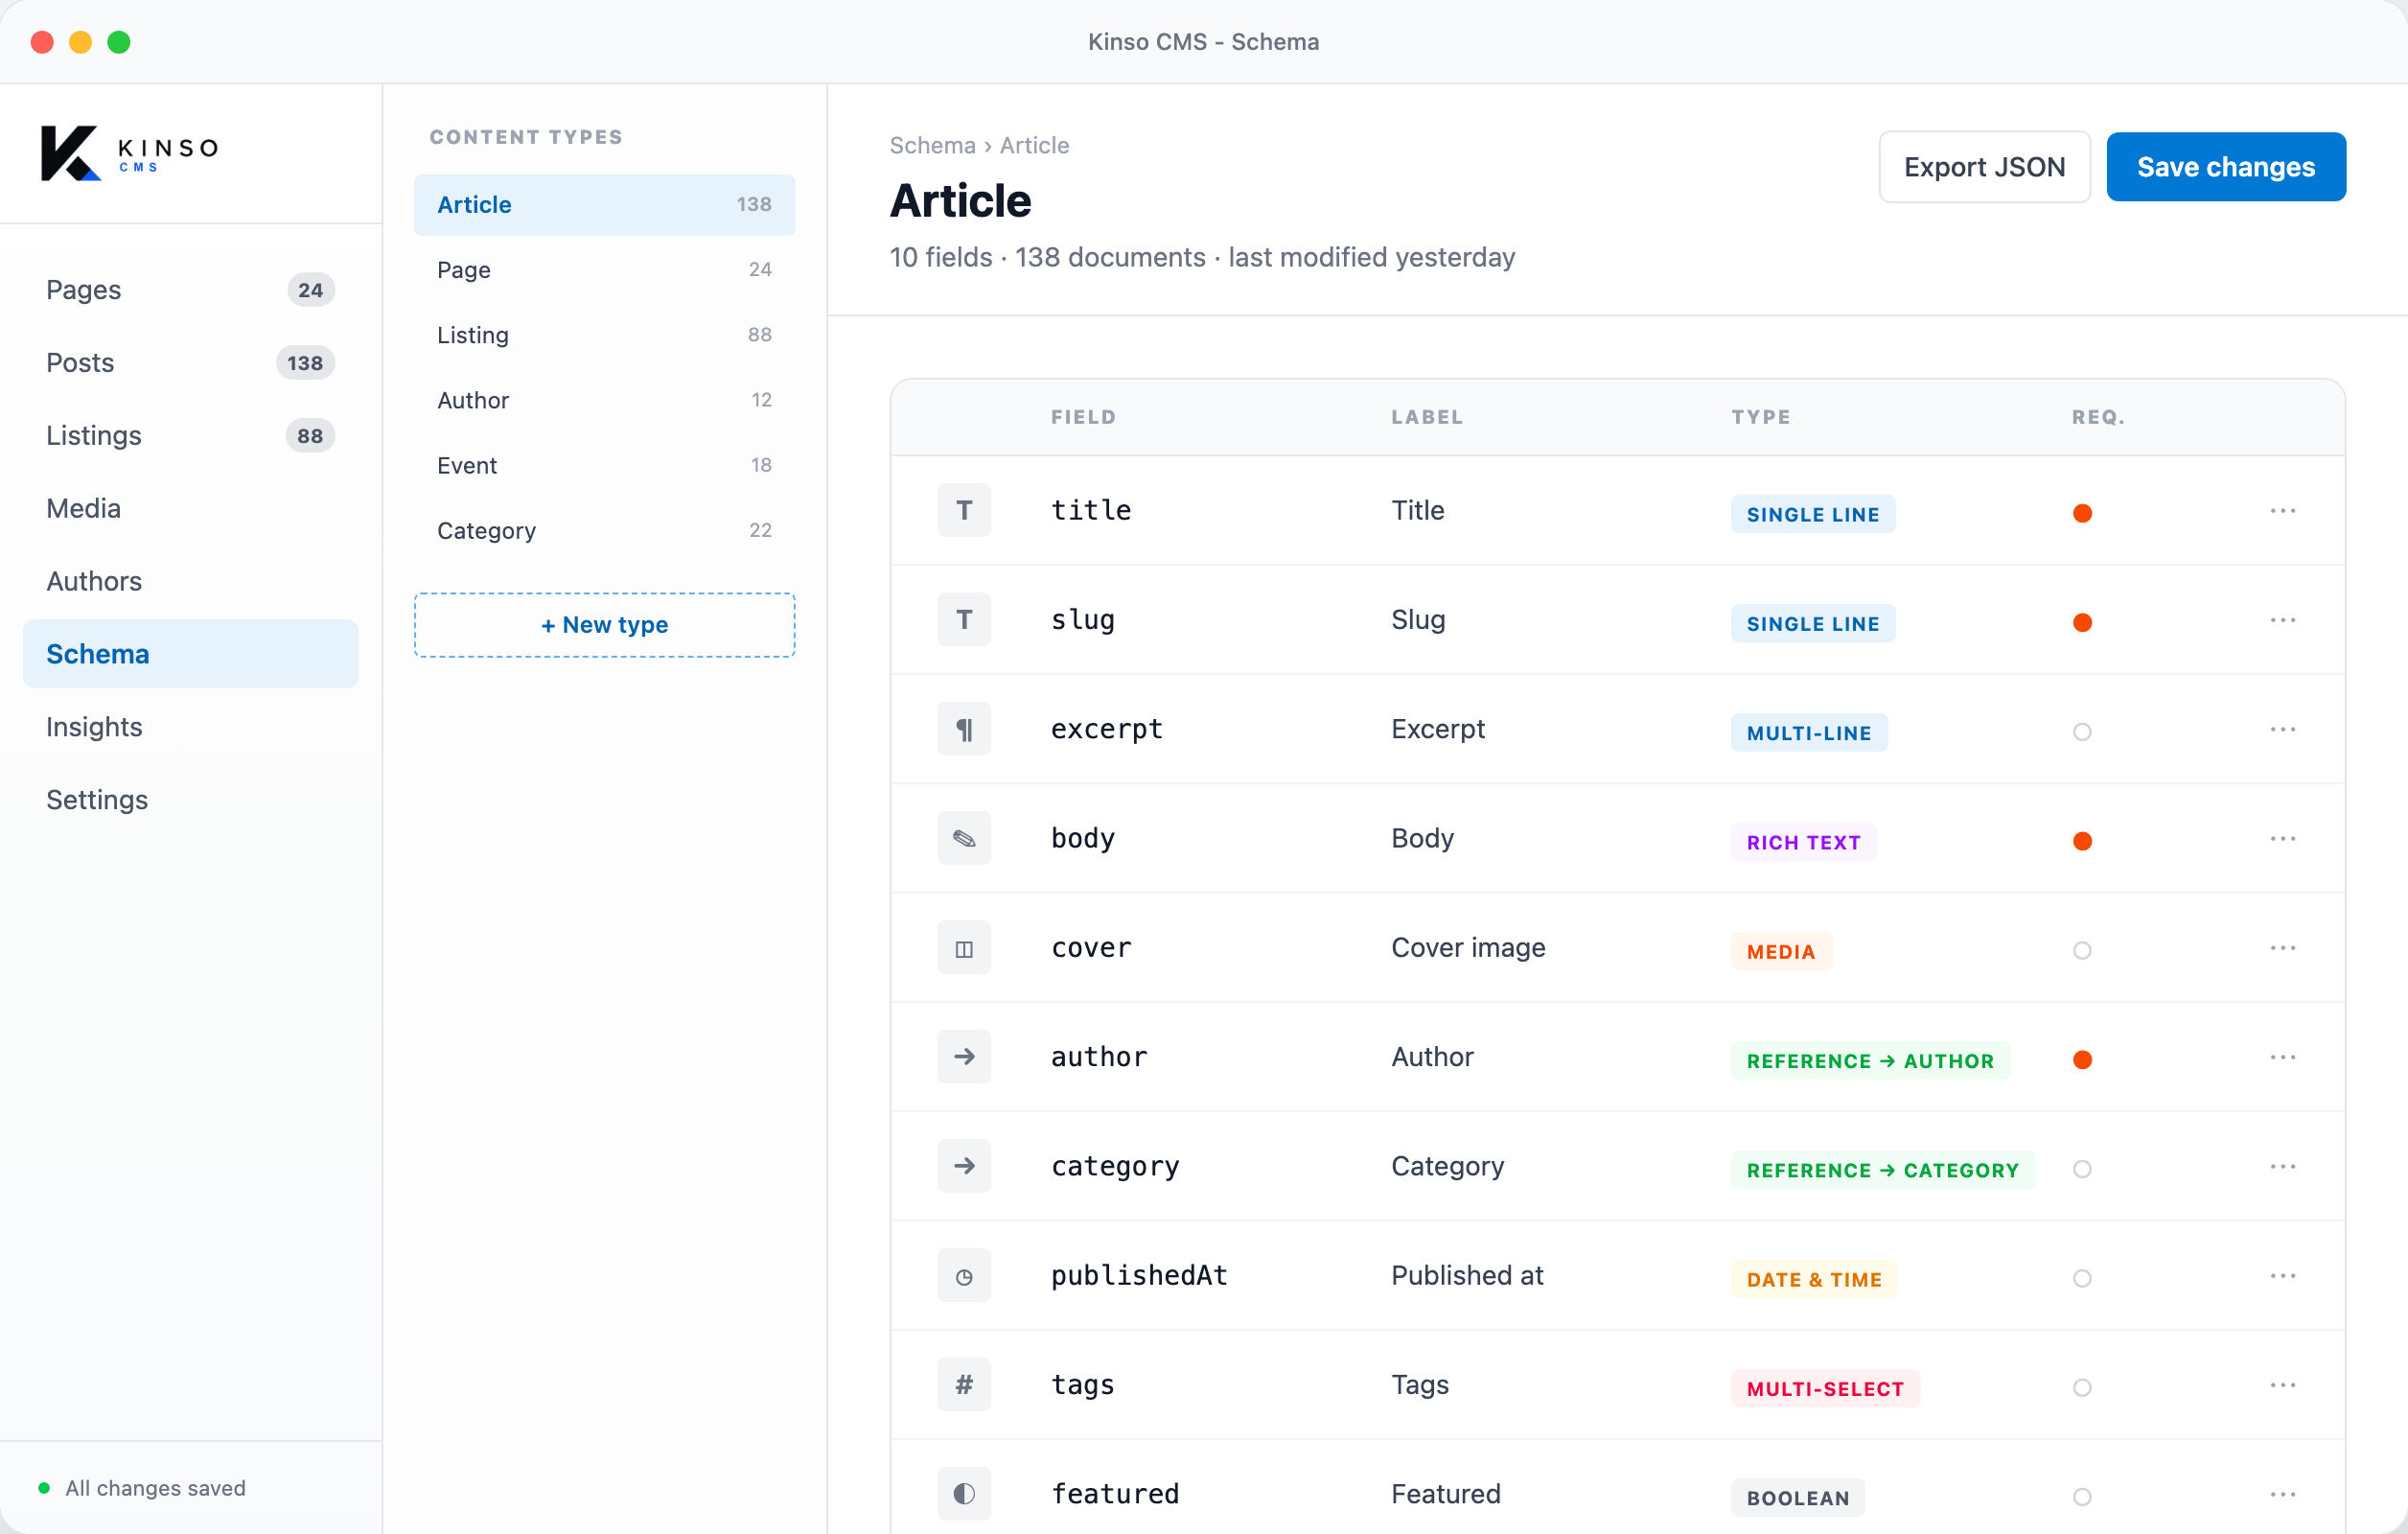The height and width of the screenshot is (1534, 2408).
Task: Open the more options menu for body
Action: coord(2283,838)
